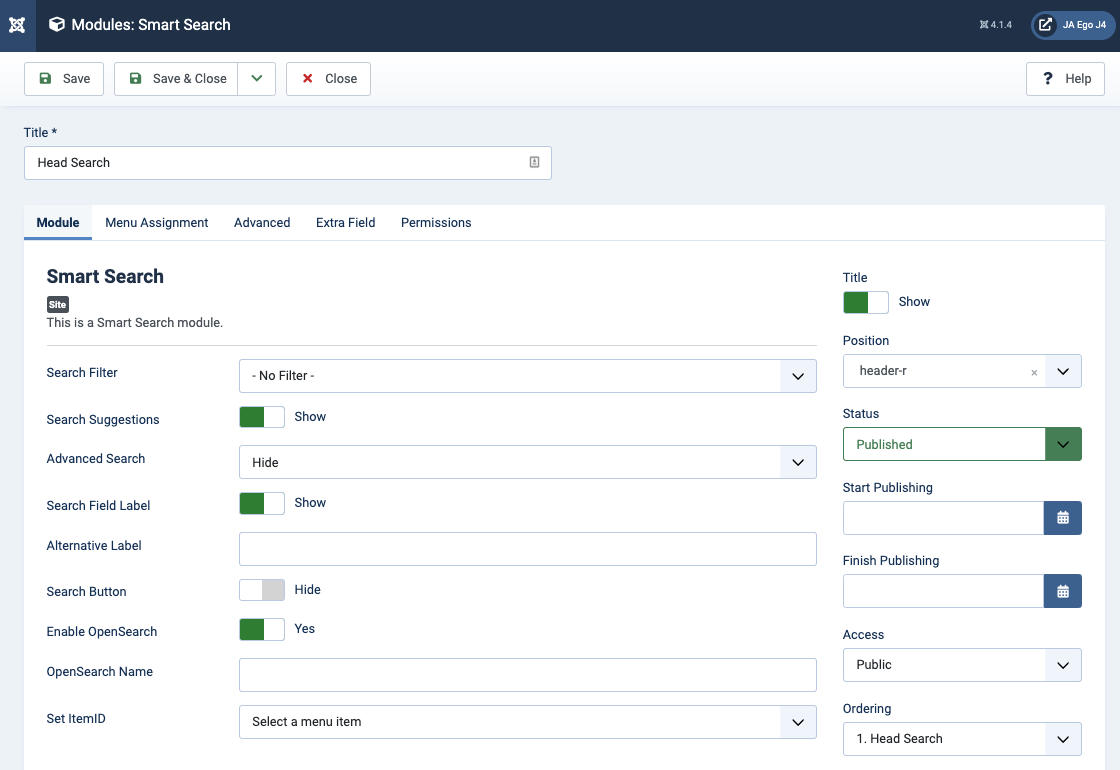Open the Access dropdown

(x=961, y=665)
